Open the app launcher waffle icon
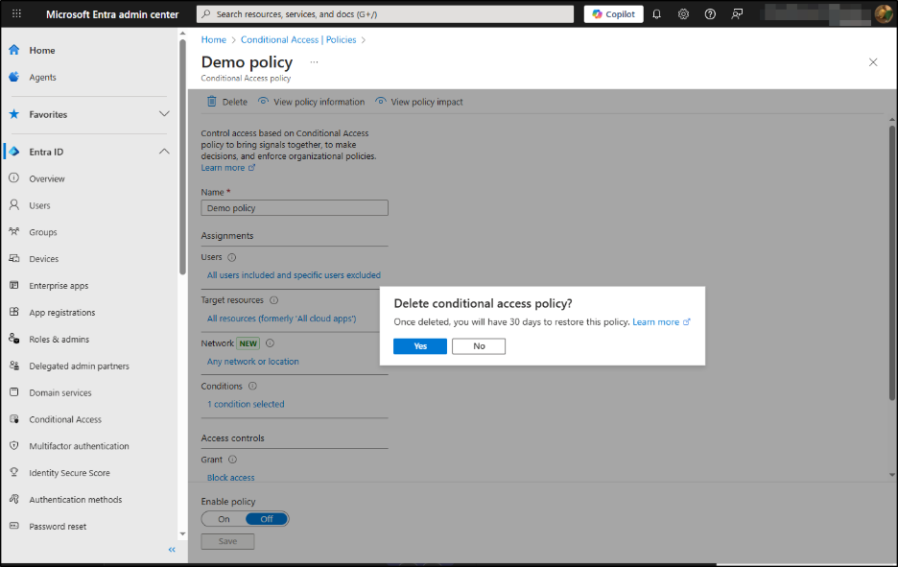Screen dimensions: 898x567 [17, 14]
